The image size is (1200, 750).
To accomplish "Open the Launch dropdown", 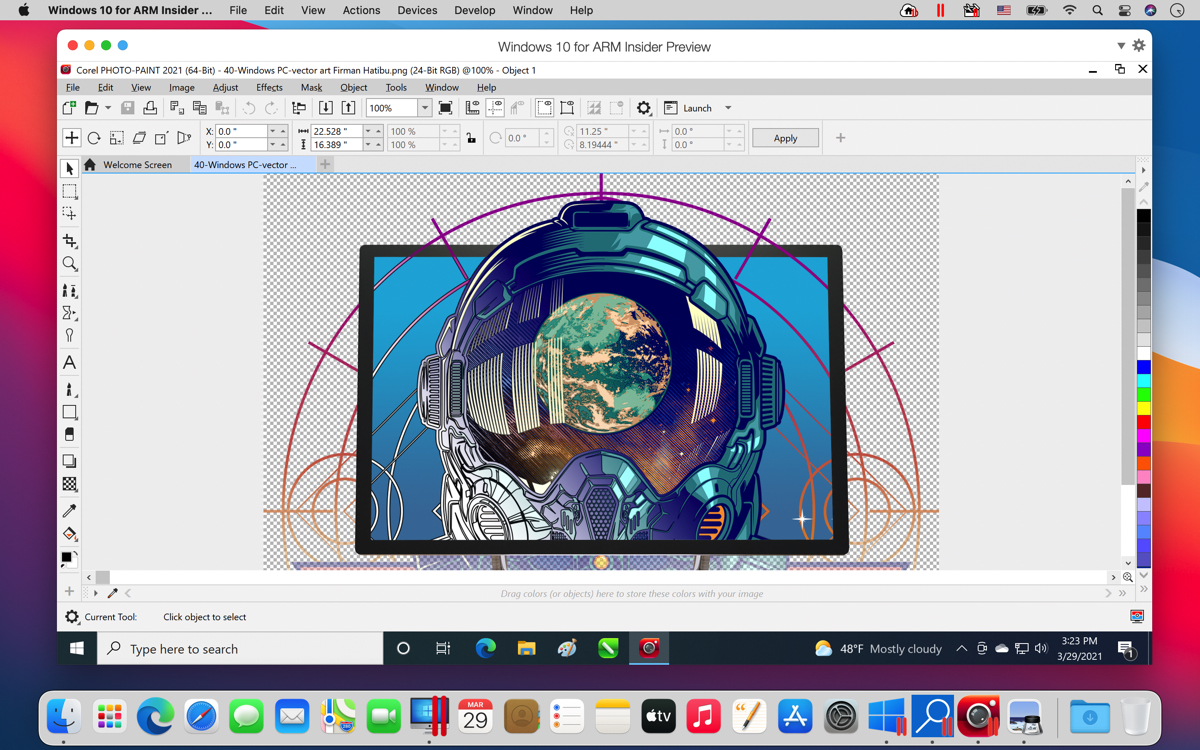I will pyautogui.click(x=728, y=108).
